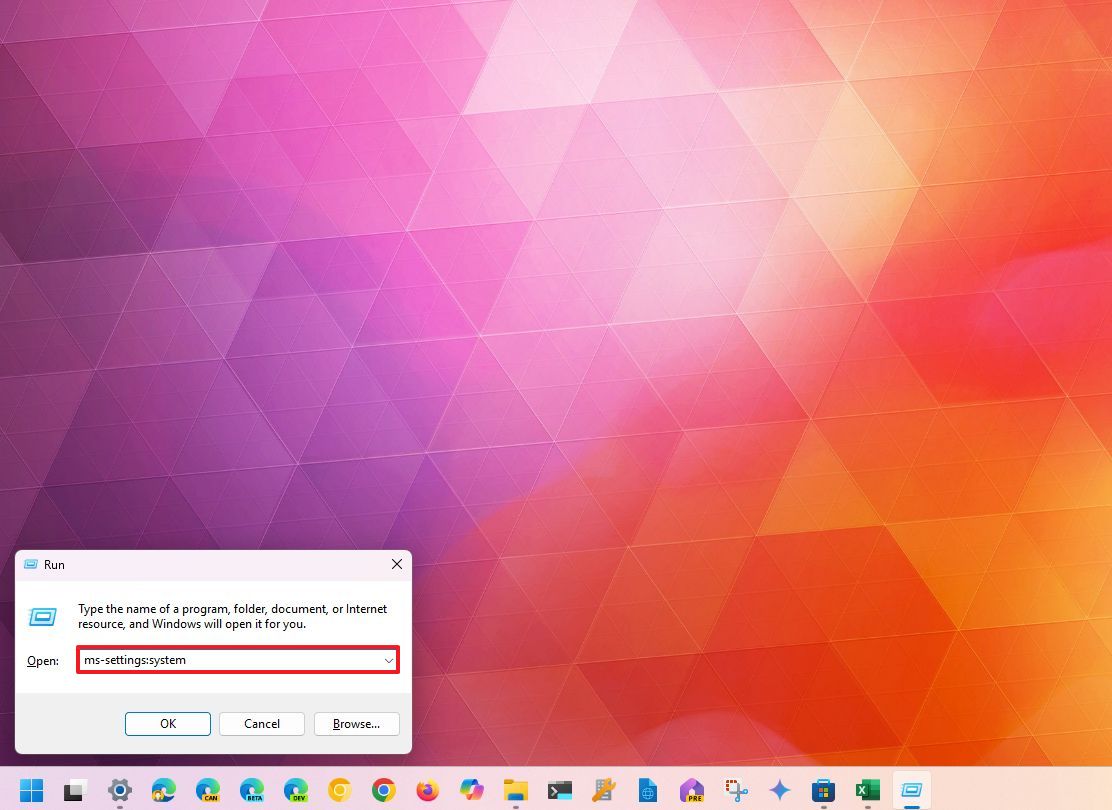The height and width of the screenshot is (810, 1112).
Task: Open Copilot from the taskbar
Action: point(471,790)
